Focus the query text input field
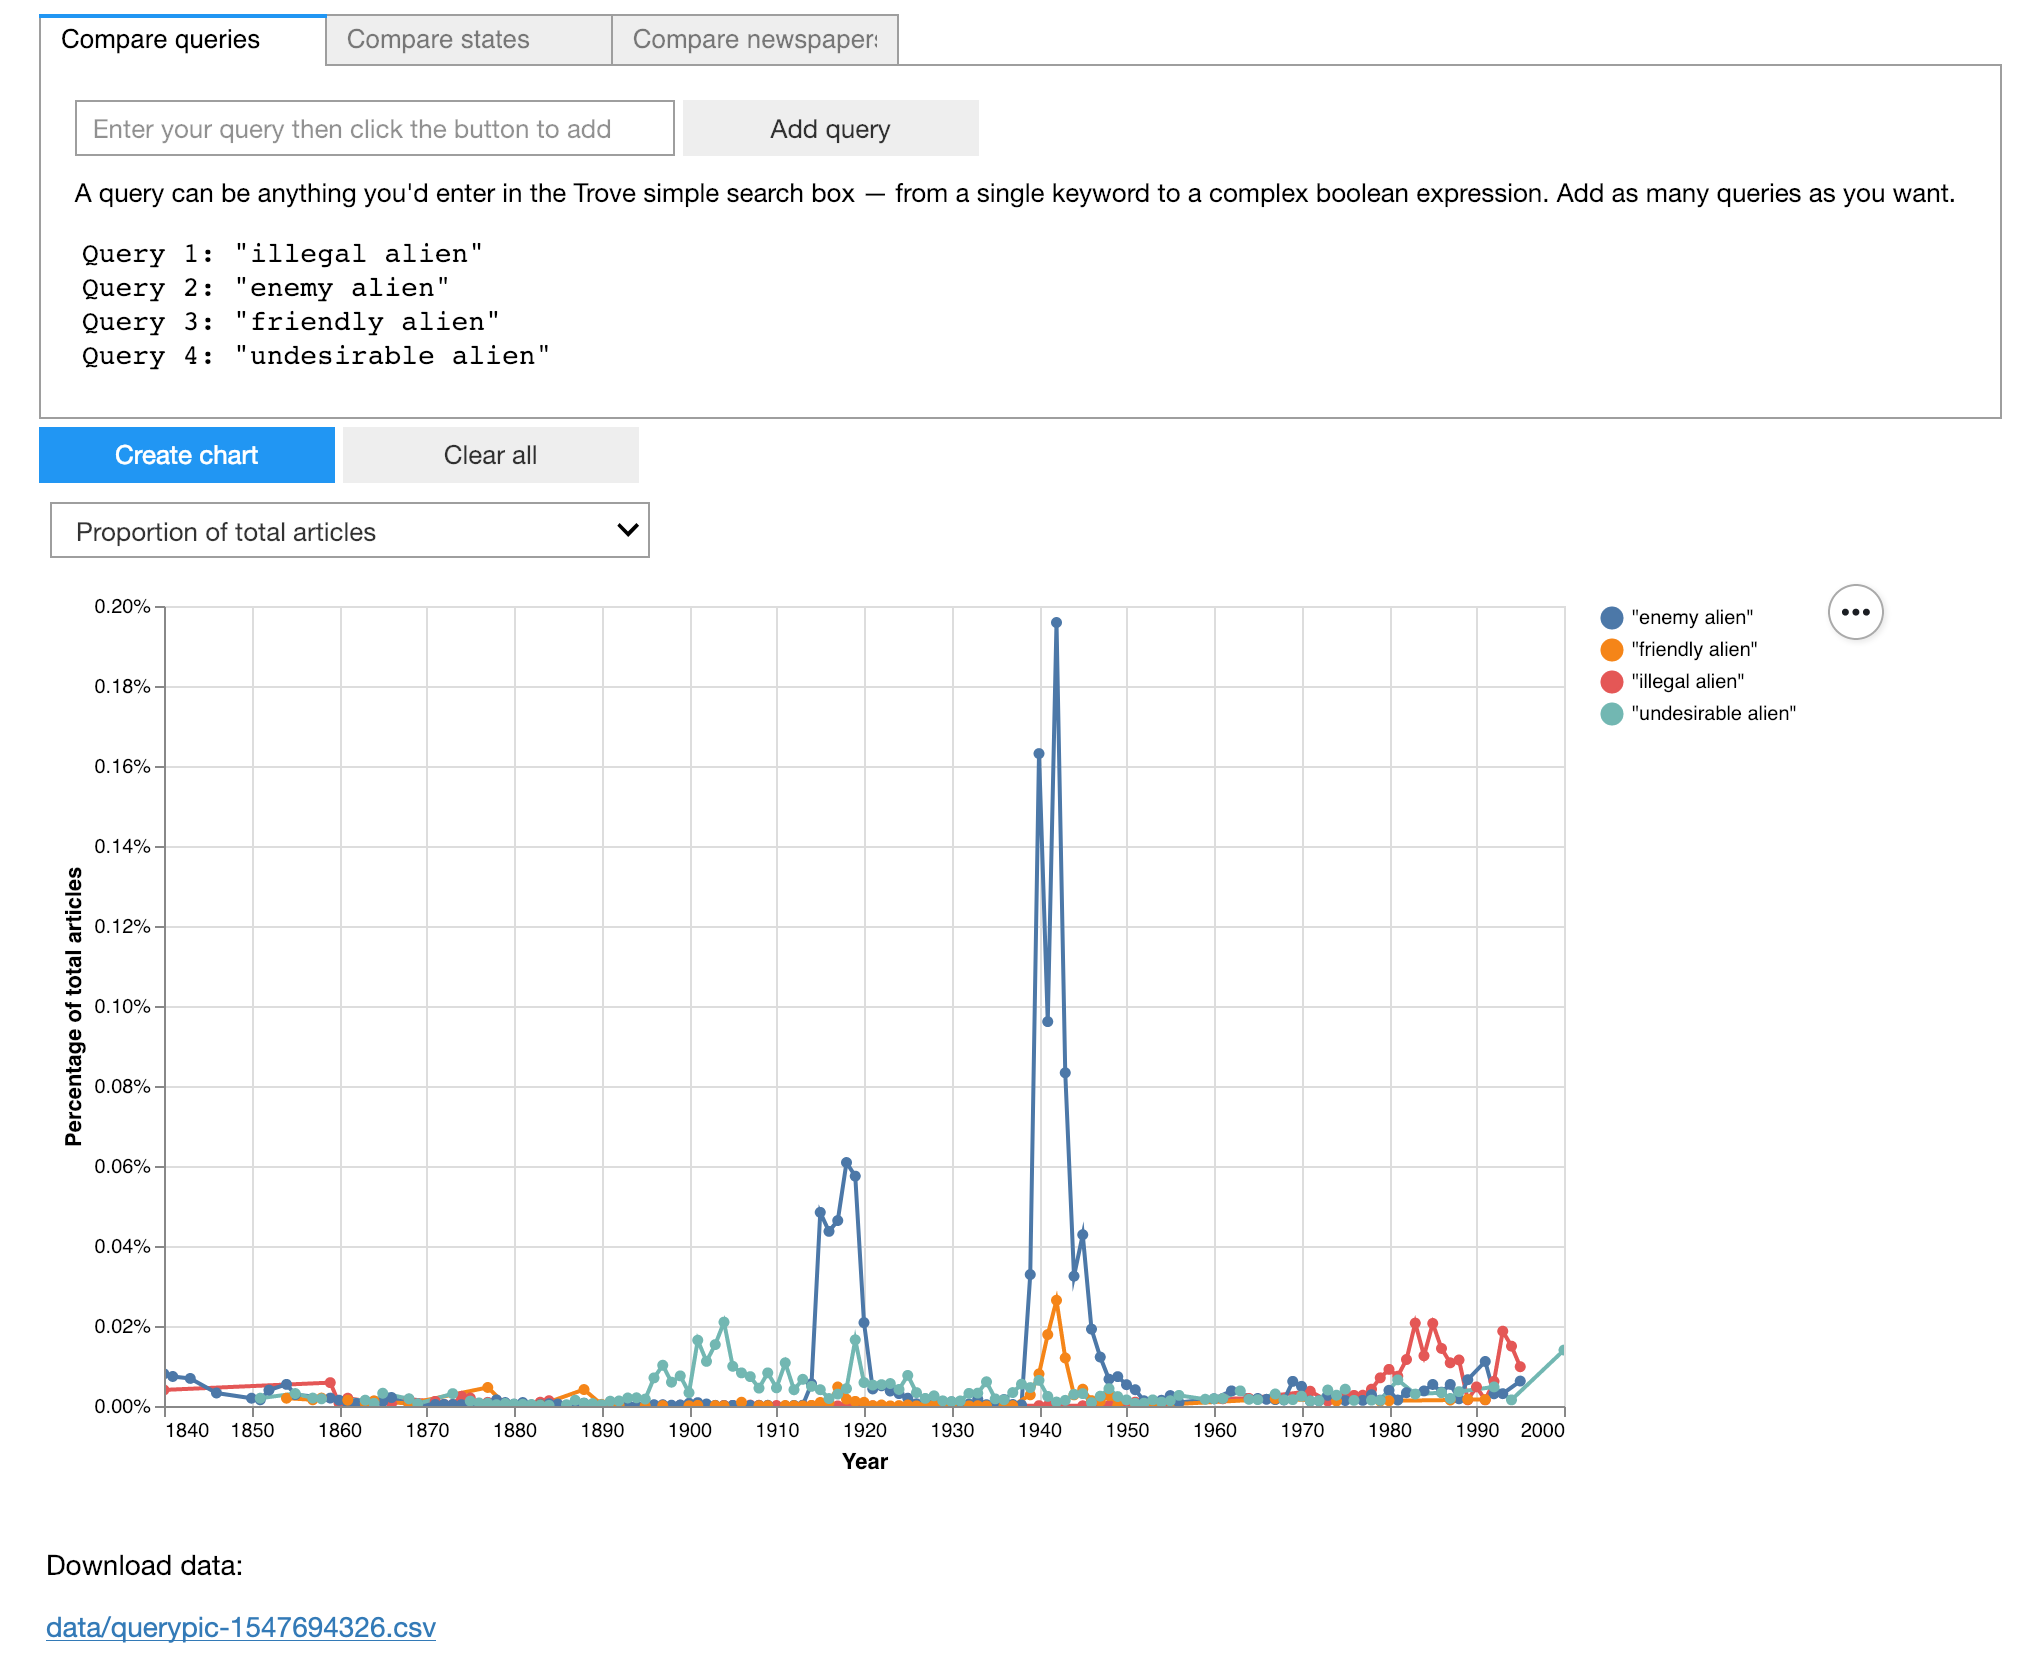Screen dimensions: 2034x1668 (375, 128)
